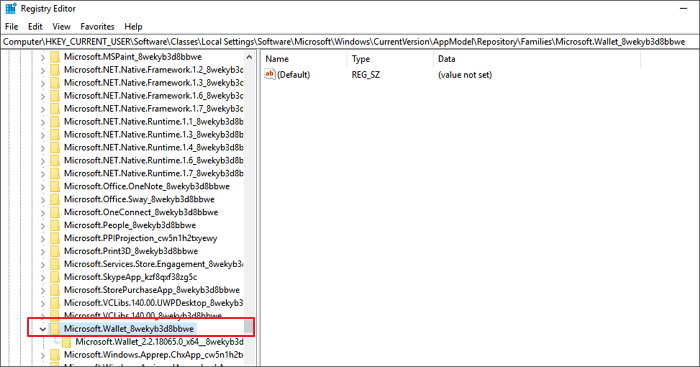Click the REG_SZ type cell

[x=366, y=75]
